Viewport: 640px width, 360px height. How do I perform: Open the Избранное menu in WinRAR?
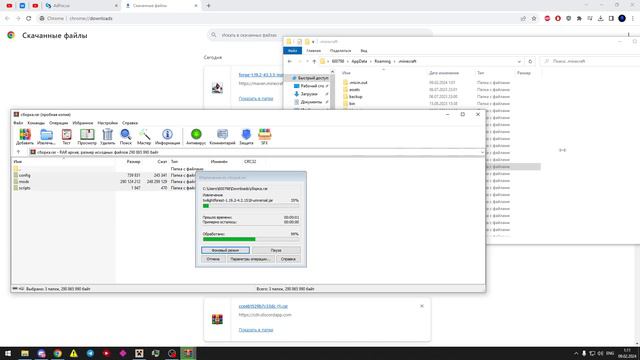[x=83, y=123]
